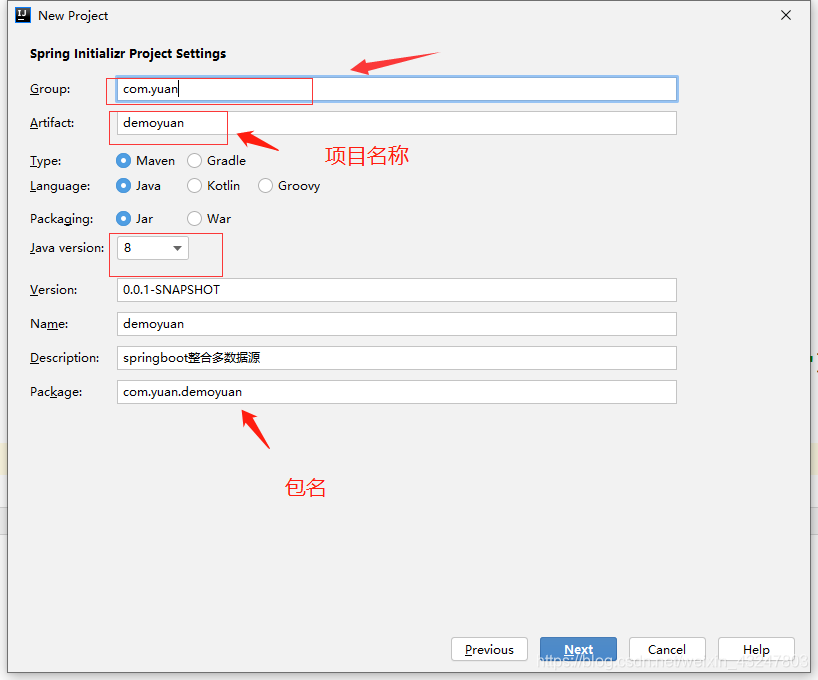
Task: Click the Artifact input field
Action: [397, 123]
